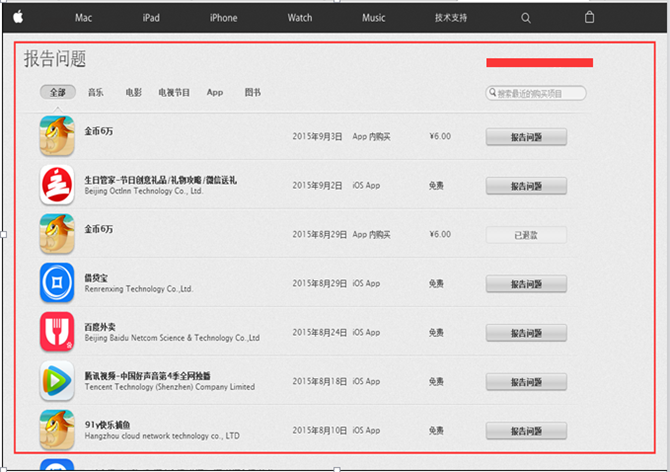
Task: Click the 金币6万 app icon dated 2015年8月29日
Action: pos(57,234)
